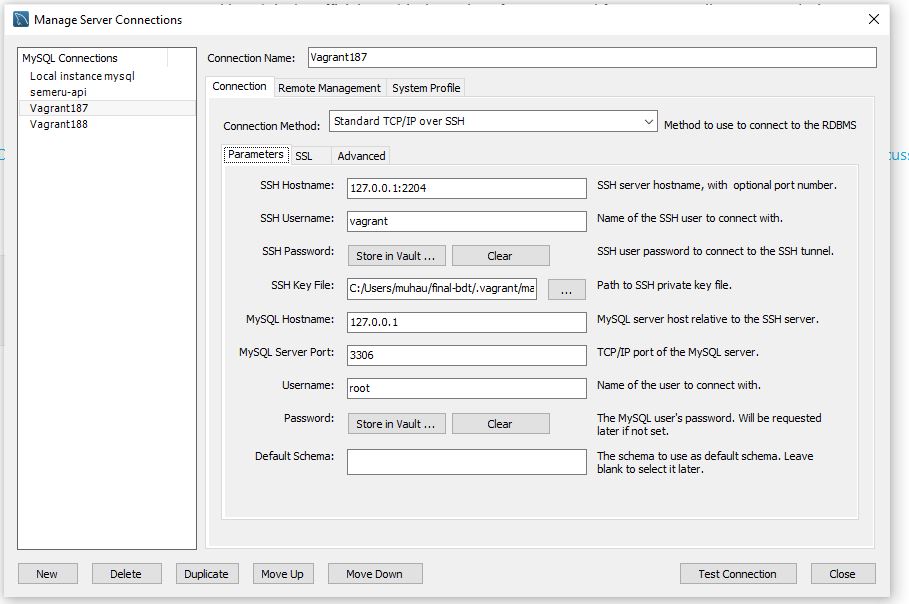Delete the selected connection
This screenshot has width=909, height=604.
coord(126,574)
